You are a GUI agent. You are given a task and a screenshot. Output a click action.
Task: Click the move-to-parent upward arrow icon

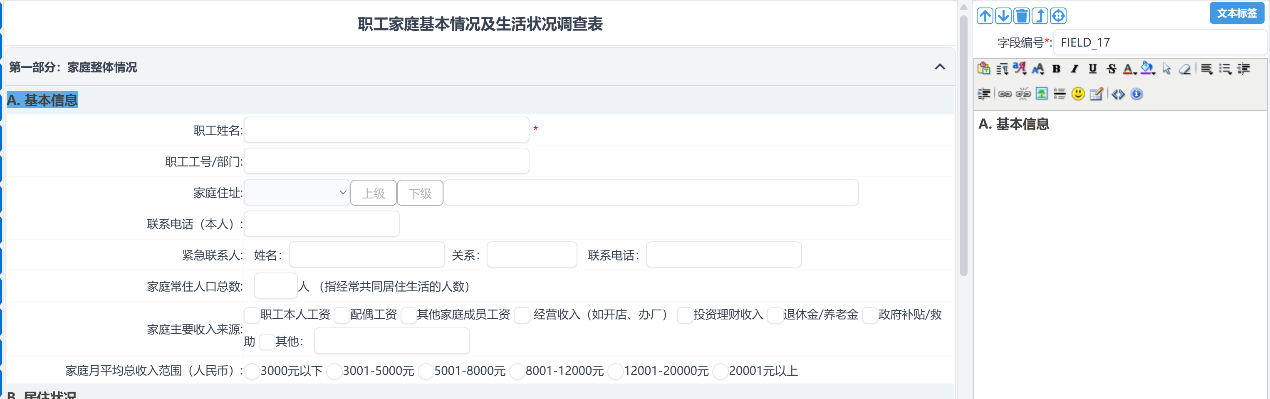[x=1040, y=15]
